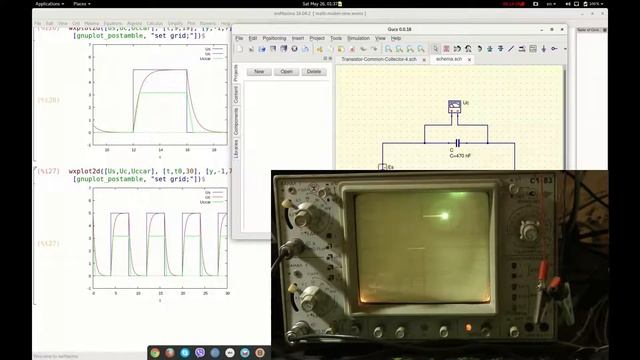This screenshot has height=360, width=640.
Task: Open Chrome from the dock
Action: click(x=155, y=353)
